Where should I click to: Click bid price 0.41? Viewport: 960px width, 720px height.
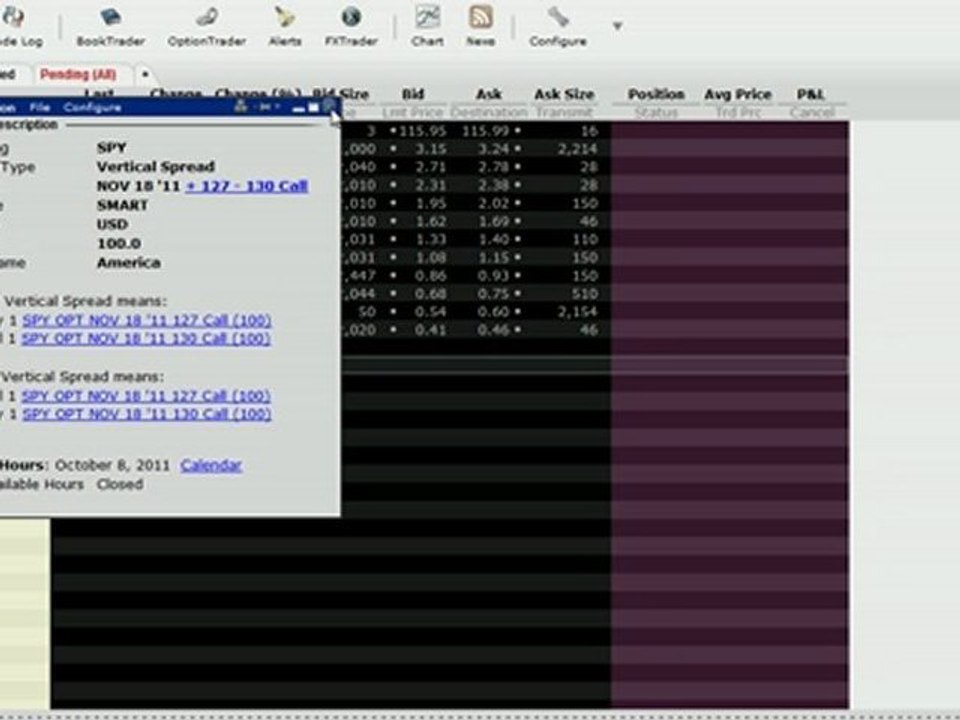(x=430, y=330)
